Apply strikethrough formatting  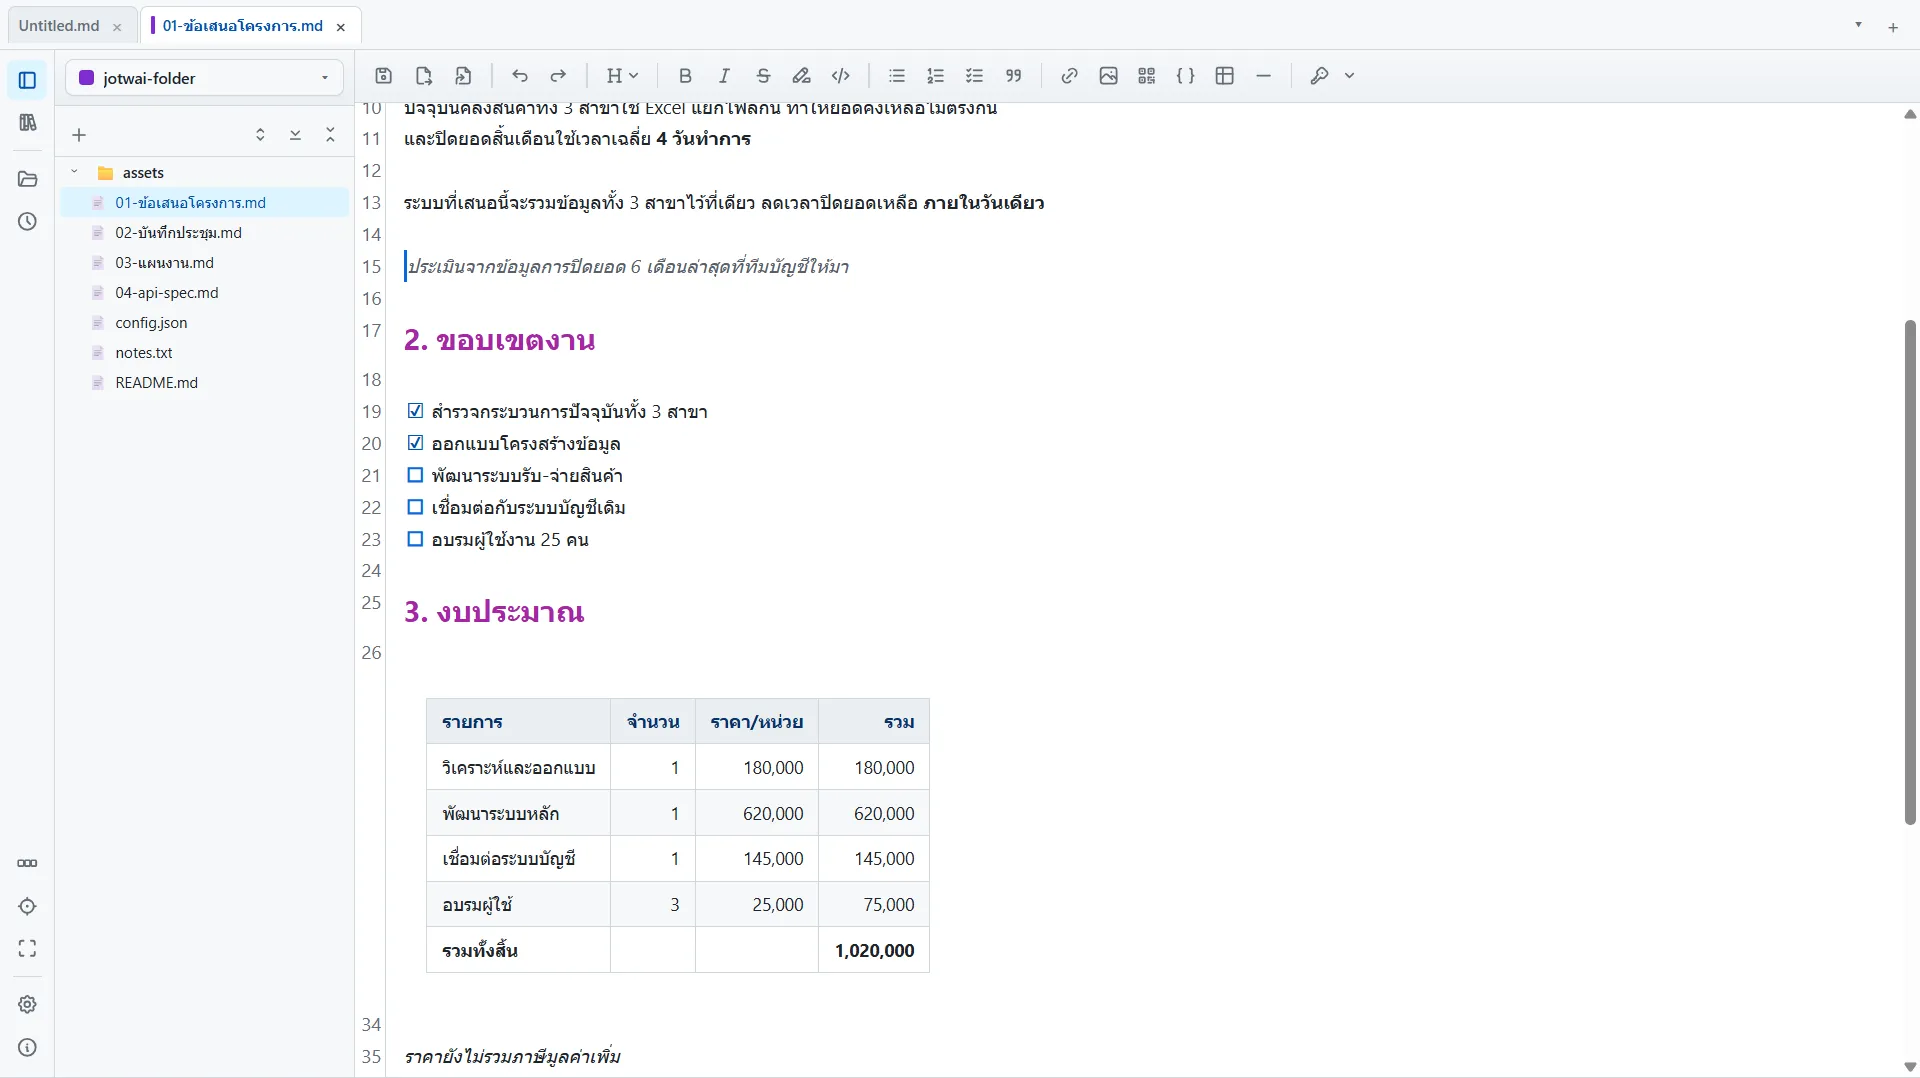pos(763,76)
